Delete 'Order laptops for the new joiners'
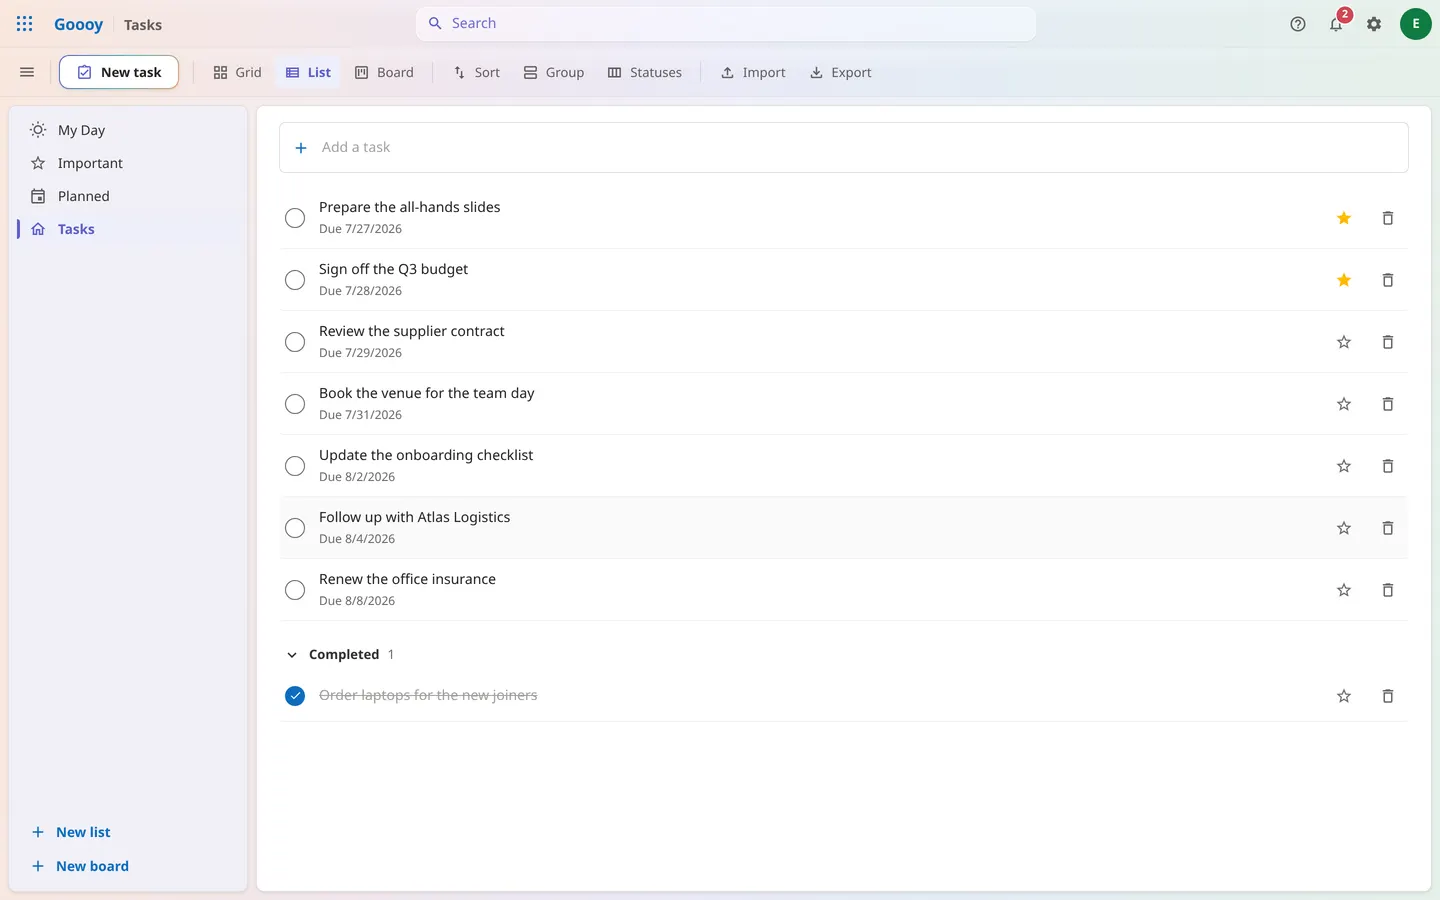 [x=1388, y=696]
